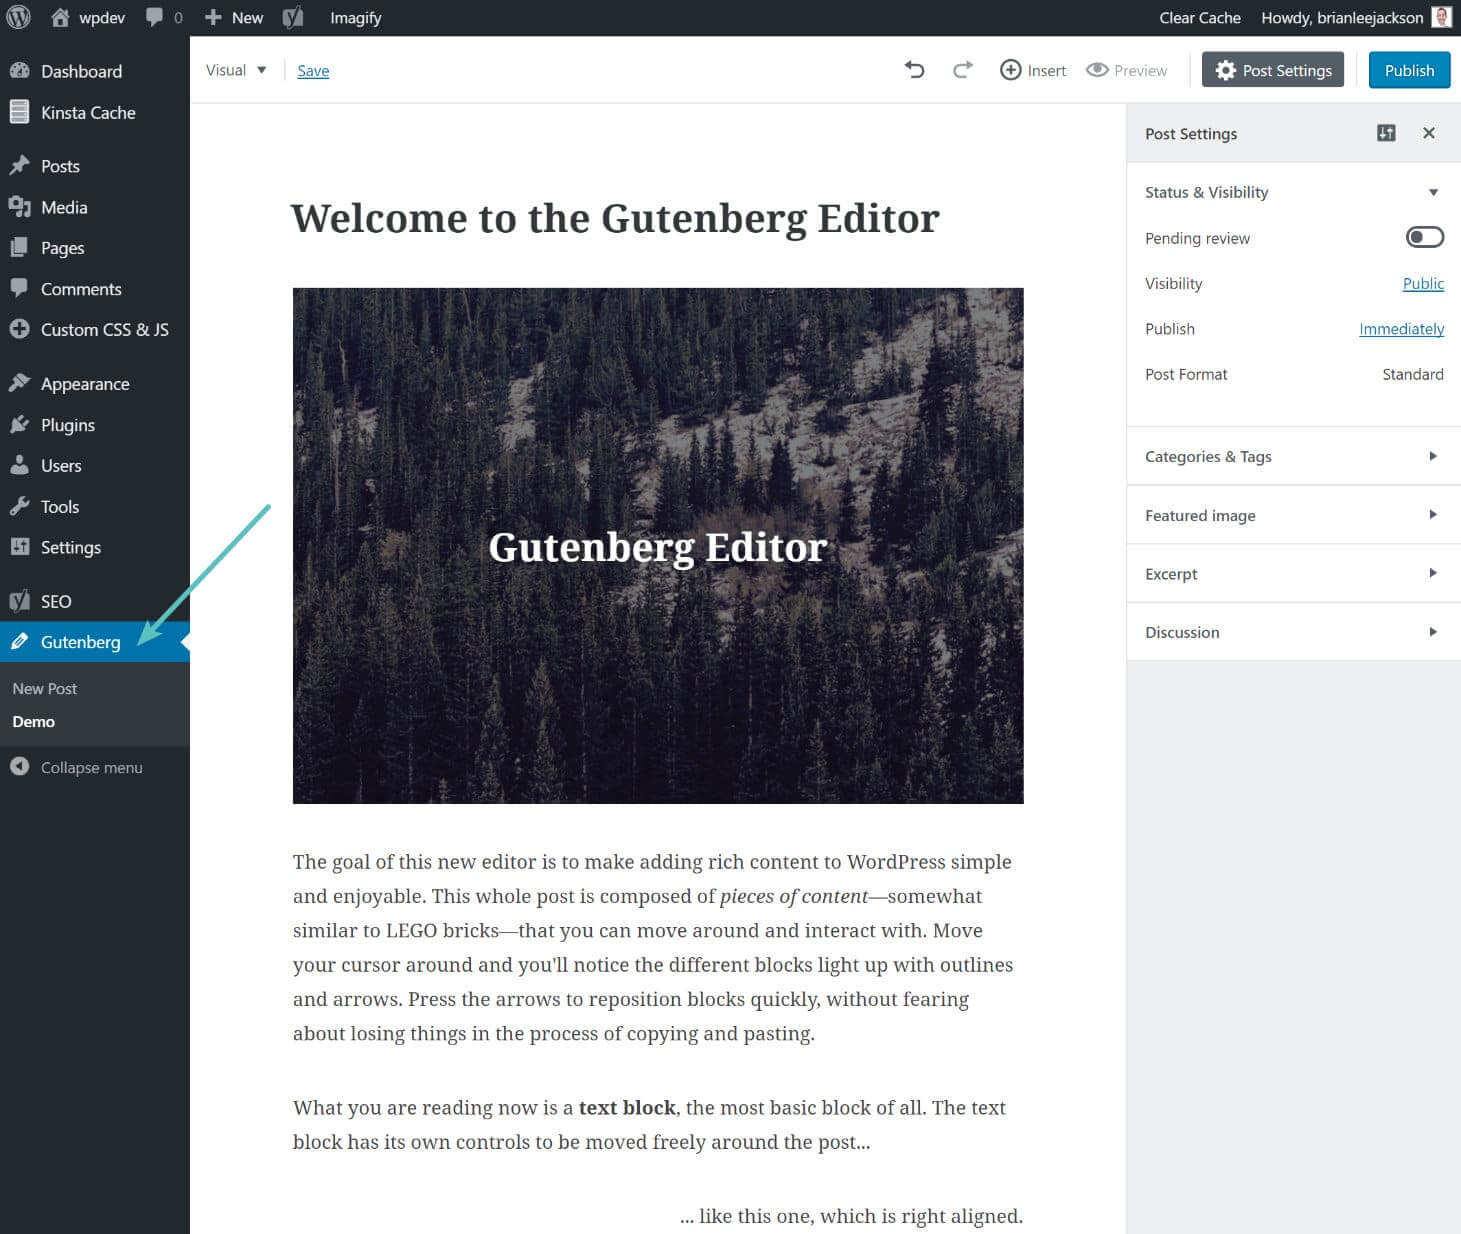
Task: Change publish date via the Immediately link
Action: pos(1401,328)
